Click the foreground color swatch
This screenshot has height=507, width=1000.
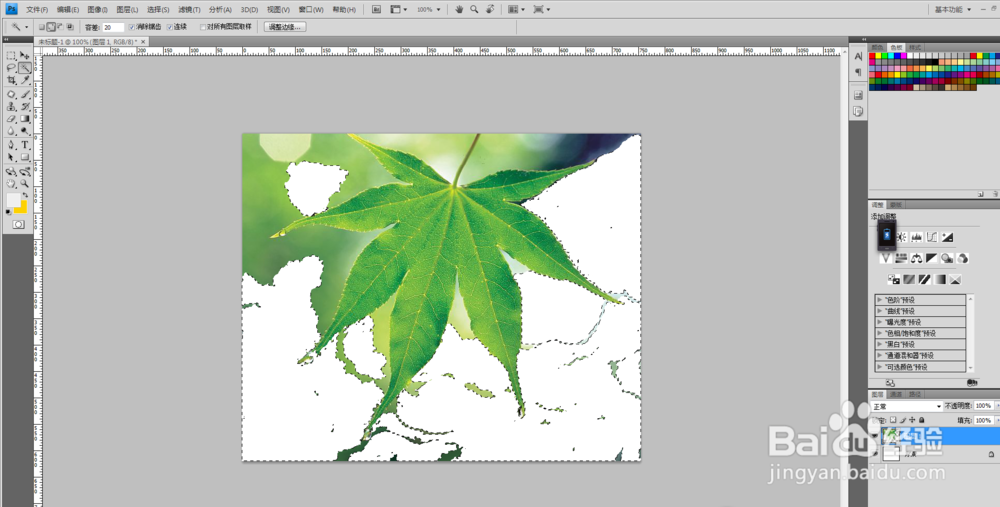tap(13, 200)
